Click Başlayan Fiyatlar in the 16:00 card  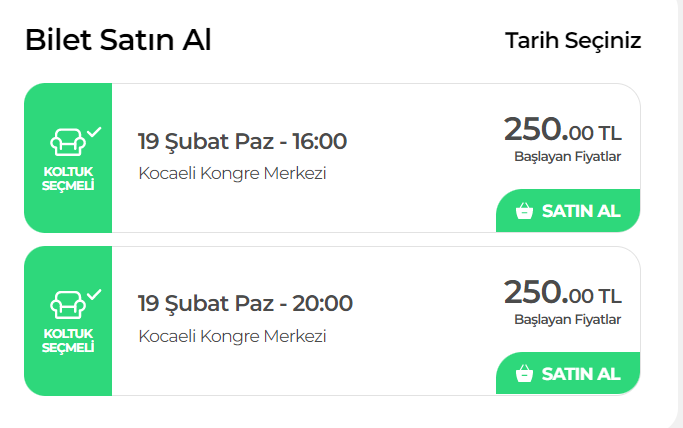(x=567, y=156)
